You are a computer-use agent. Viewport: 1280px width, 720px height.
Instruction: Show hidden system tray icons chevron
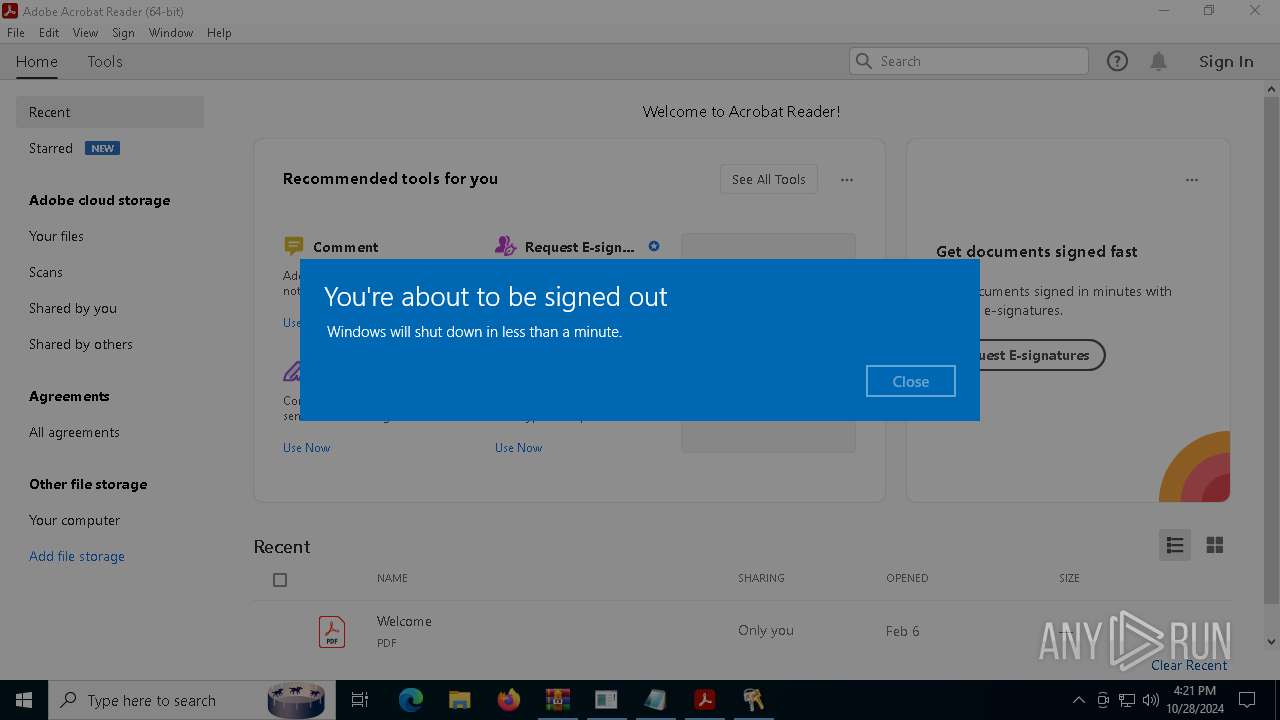1078,700
